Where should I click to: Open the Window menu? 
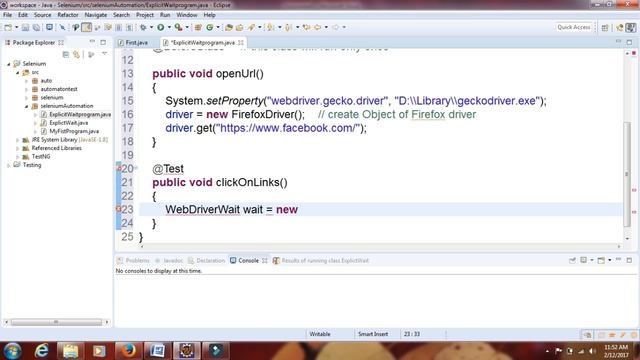pos(187,15)
